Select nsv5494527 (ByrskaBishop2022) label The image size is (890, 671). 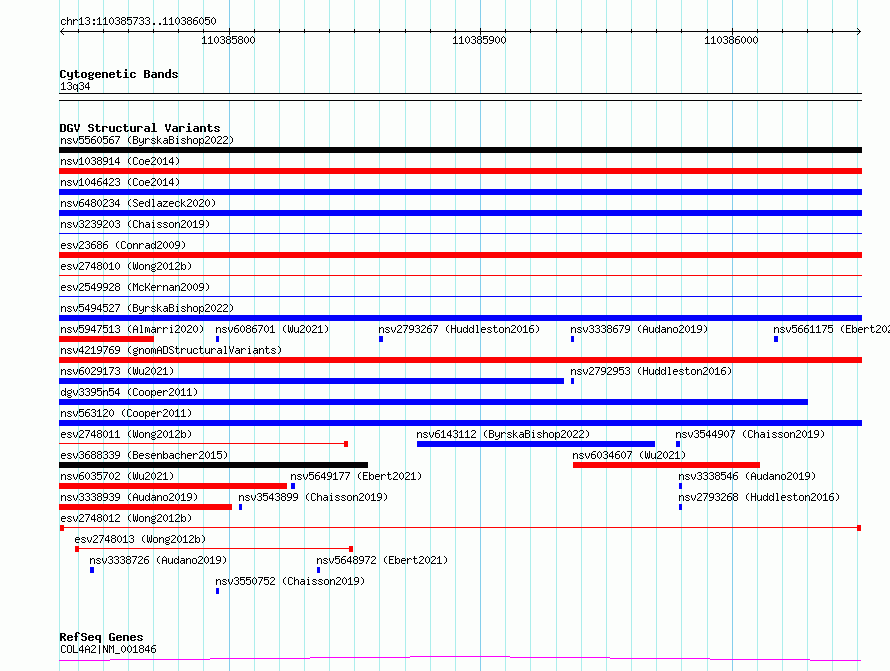point(147,308)
